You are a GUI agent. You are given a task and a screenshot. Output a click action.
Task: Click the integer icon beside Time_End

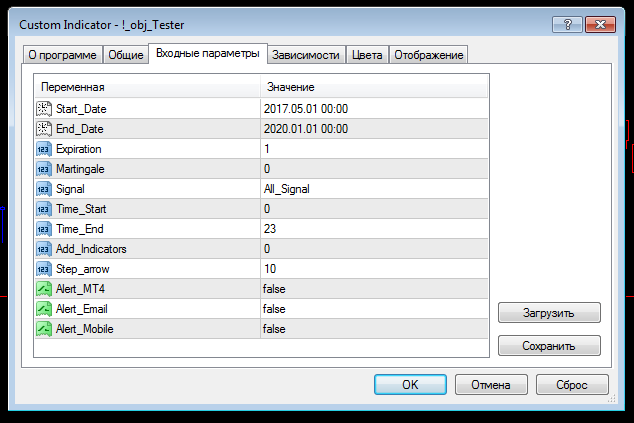(x=44, y=229)
